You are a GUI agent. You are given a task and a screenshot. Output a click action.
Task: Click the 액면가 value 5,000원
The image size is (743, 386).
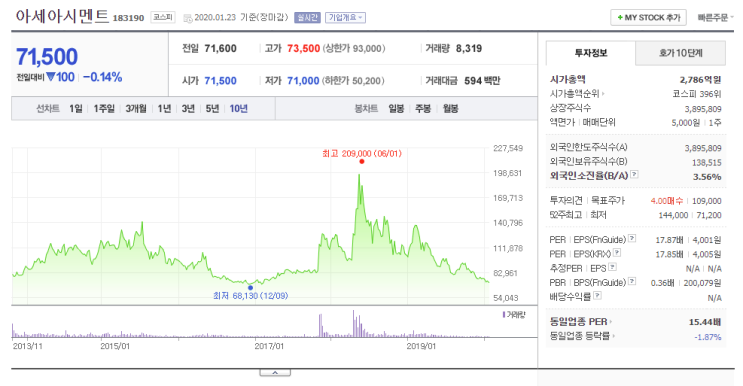pyautogui.click(x=685, y=123)
